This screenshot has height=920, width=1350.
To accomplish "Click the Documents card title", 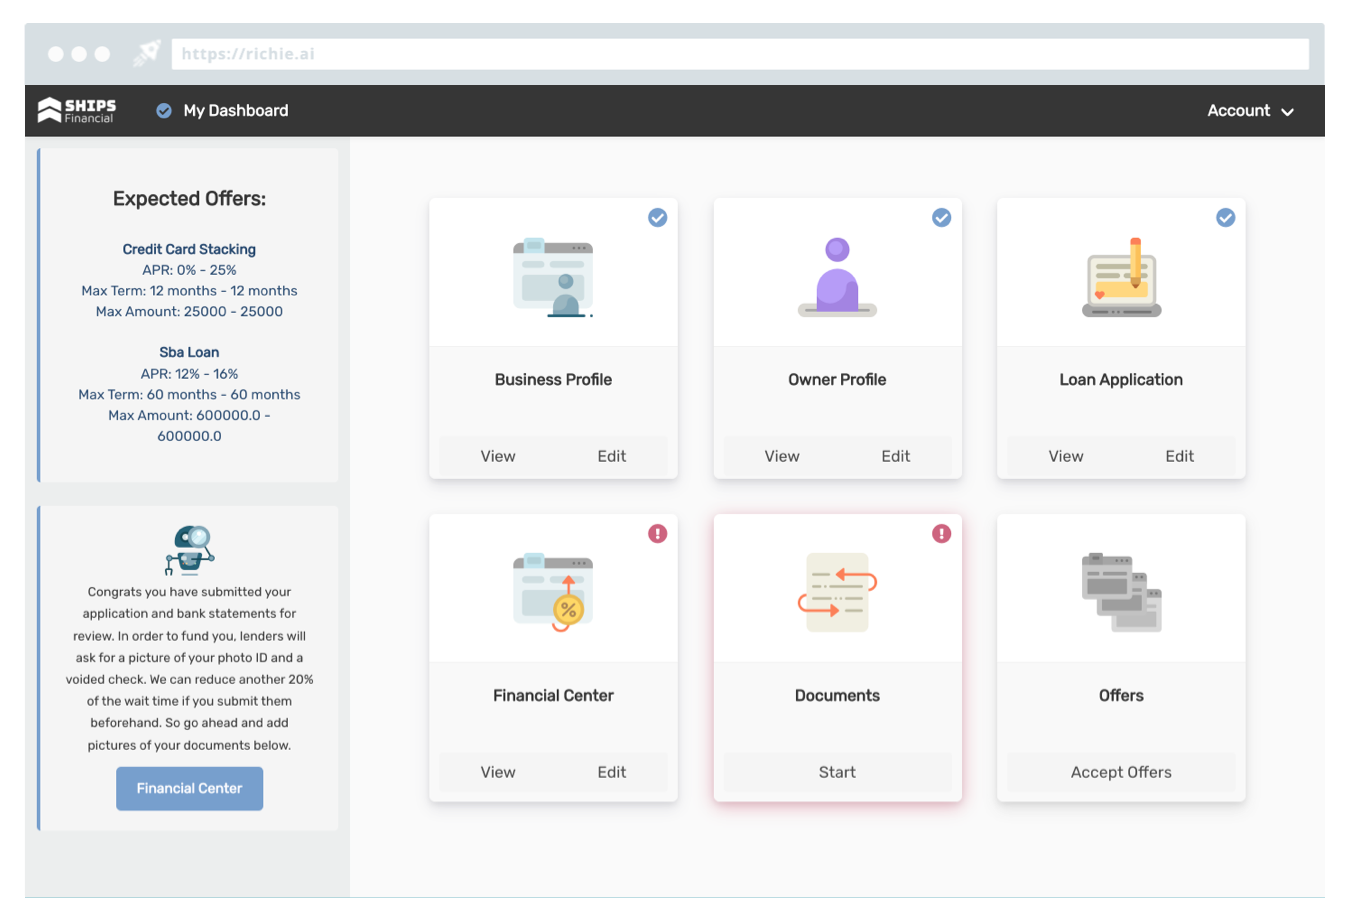I will 837,696.
